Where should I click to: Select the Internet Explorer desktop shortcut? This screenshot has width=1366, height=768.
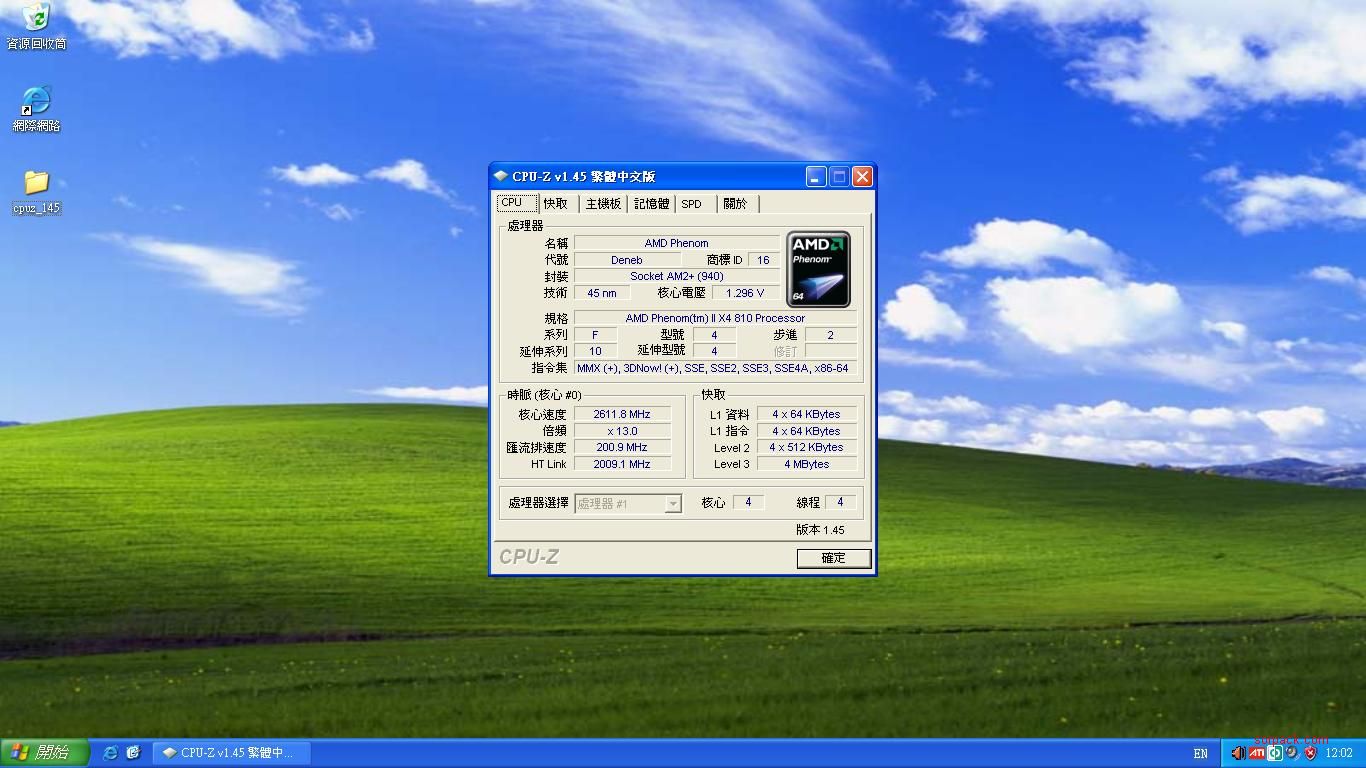(x=36, y=102)
